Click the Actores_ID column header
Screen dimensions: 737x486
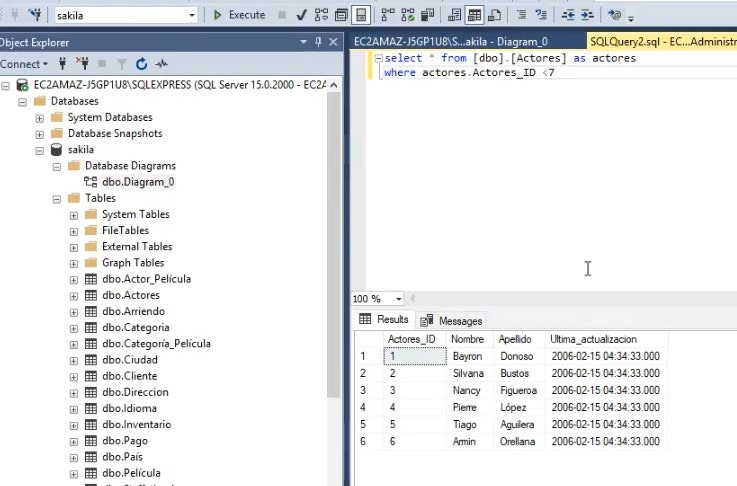415,339
